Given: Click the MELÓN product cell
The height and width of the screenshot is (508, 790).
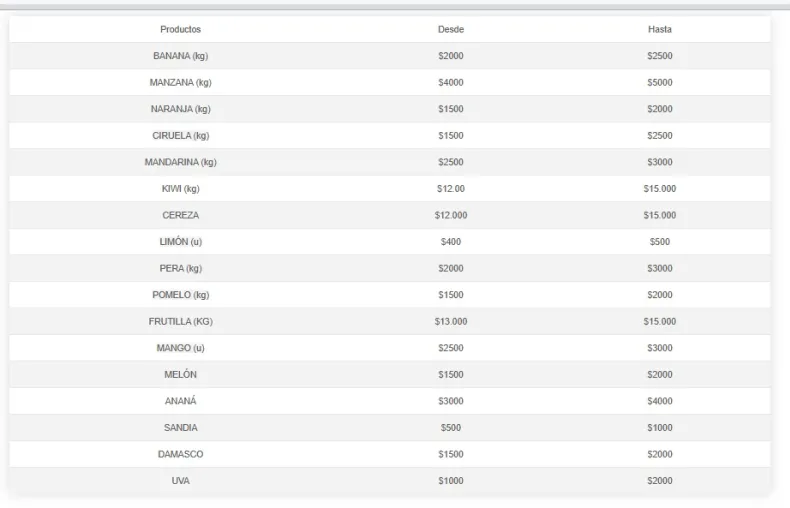Looking at the screenshot, I should point(180,374).
